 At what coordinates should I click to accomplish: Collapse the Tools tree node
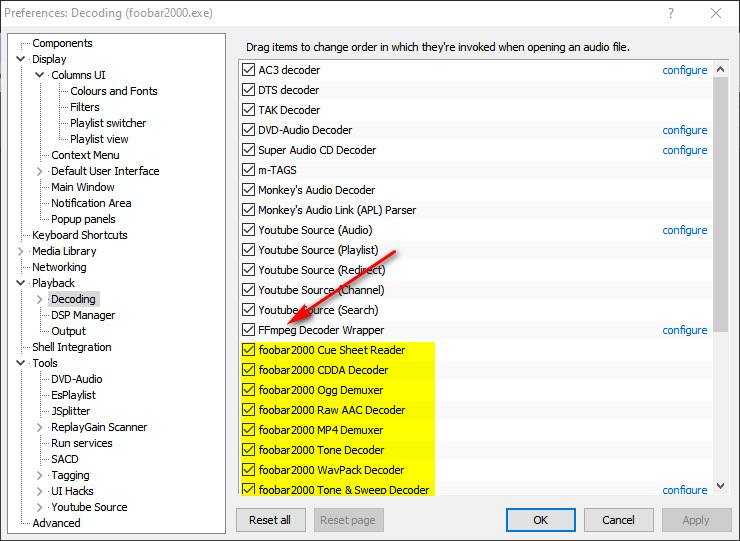(x=21, y=363)
